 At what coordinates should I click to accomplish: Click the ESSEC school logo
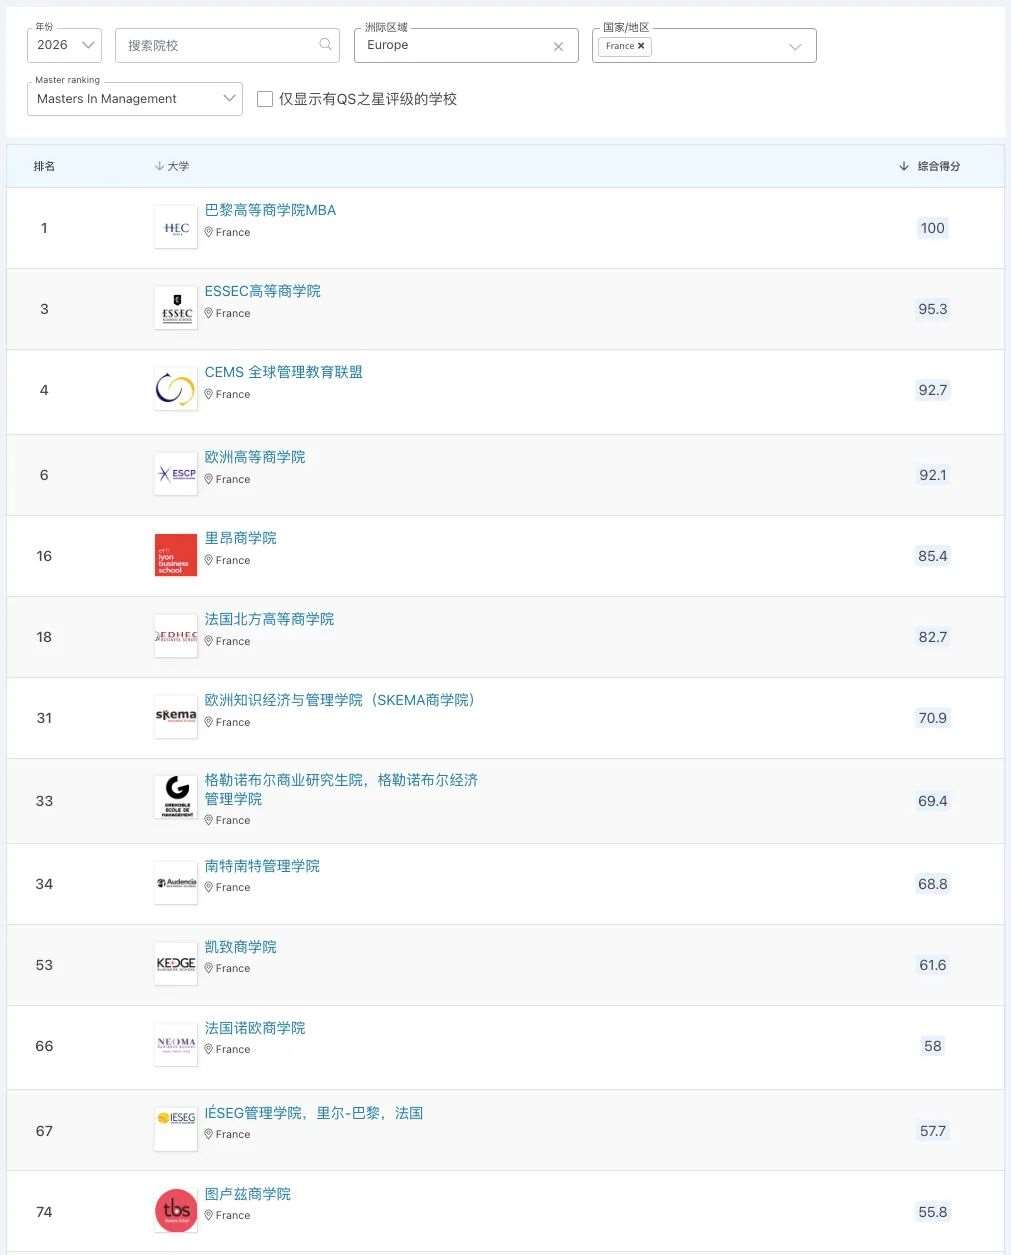click(x=176, y=309)
